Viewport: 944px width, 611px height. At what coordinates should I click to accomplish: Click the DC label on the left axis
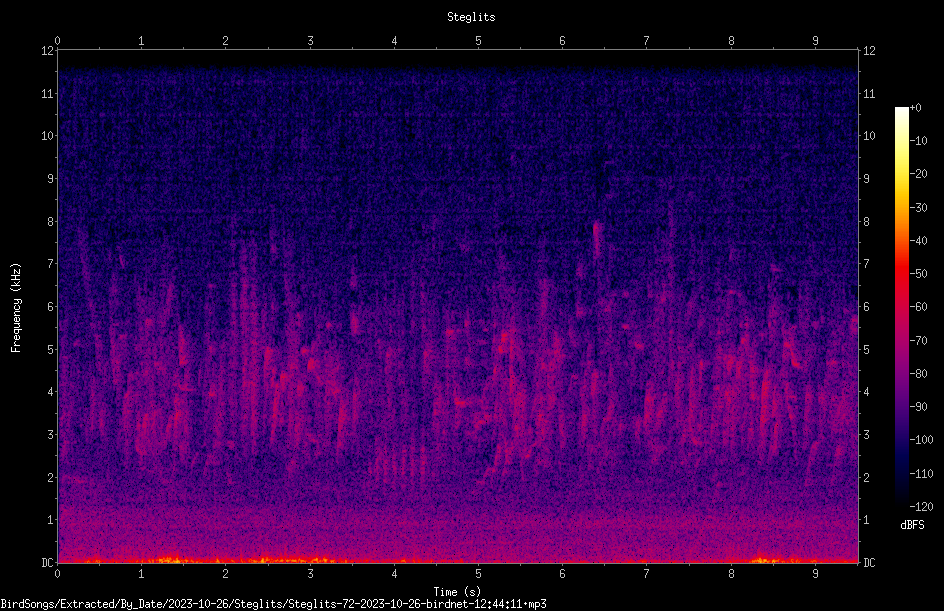click(x=48, y=562)
